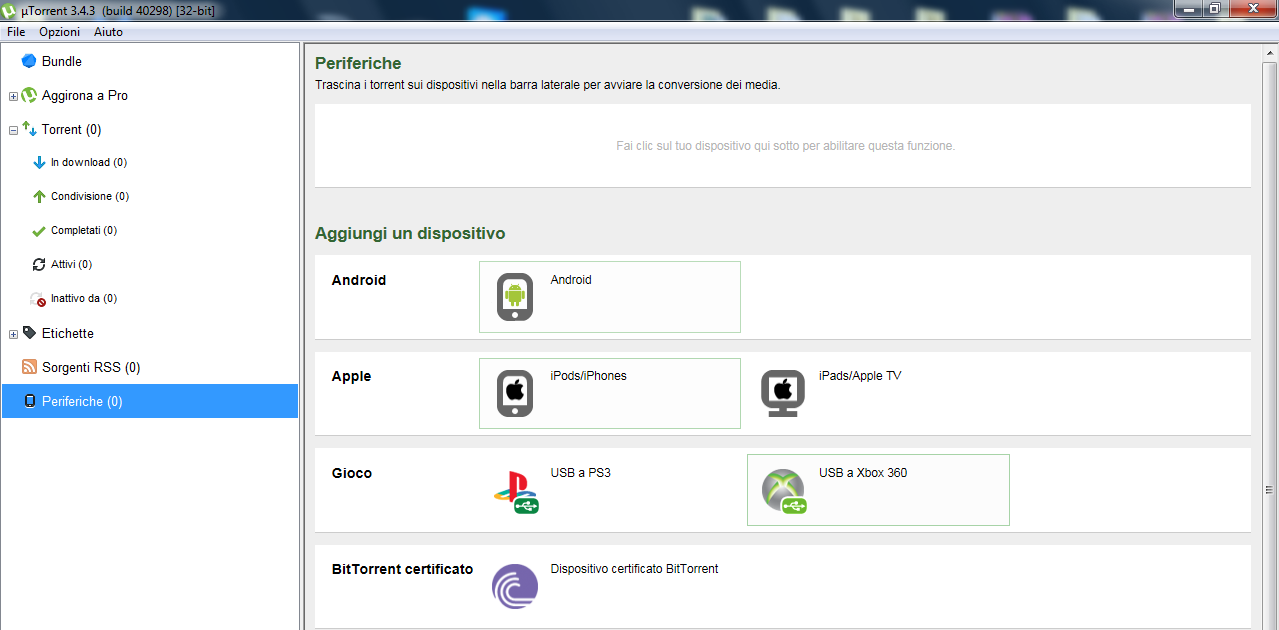The width and height of the screenshot is (1279, 630).
Task: Click the Aggiungi un dispositivo heading
Action: (410, 234)
